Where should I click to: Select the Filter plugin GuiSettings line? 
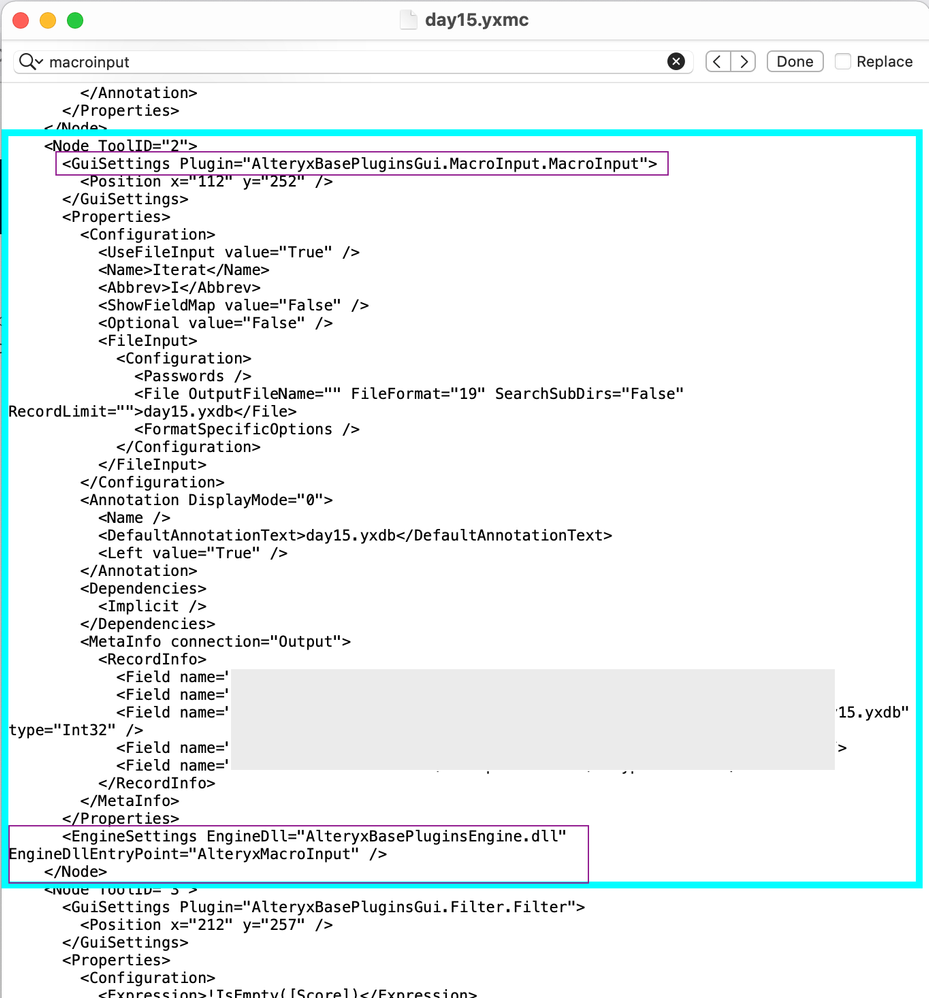(x=330, y=906)
